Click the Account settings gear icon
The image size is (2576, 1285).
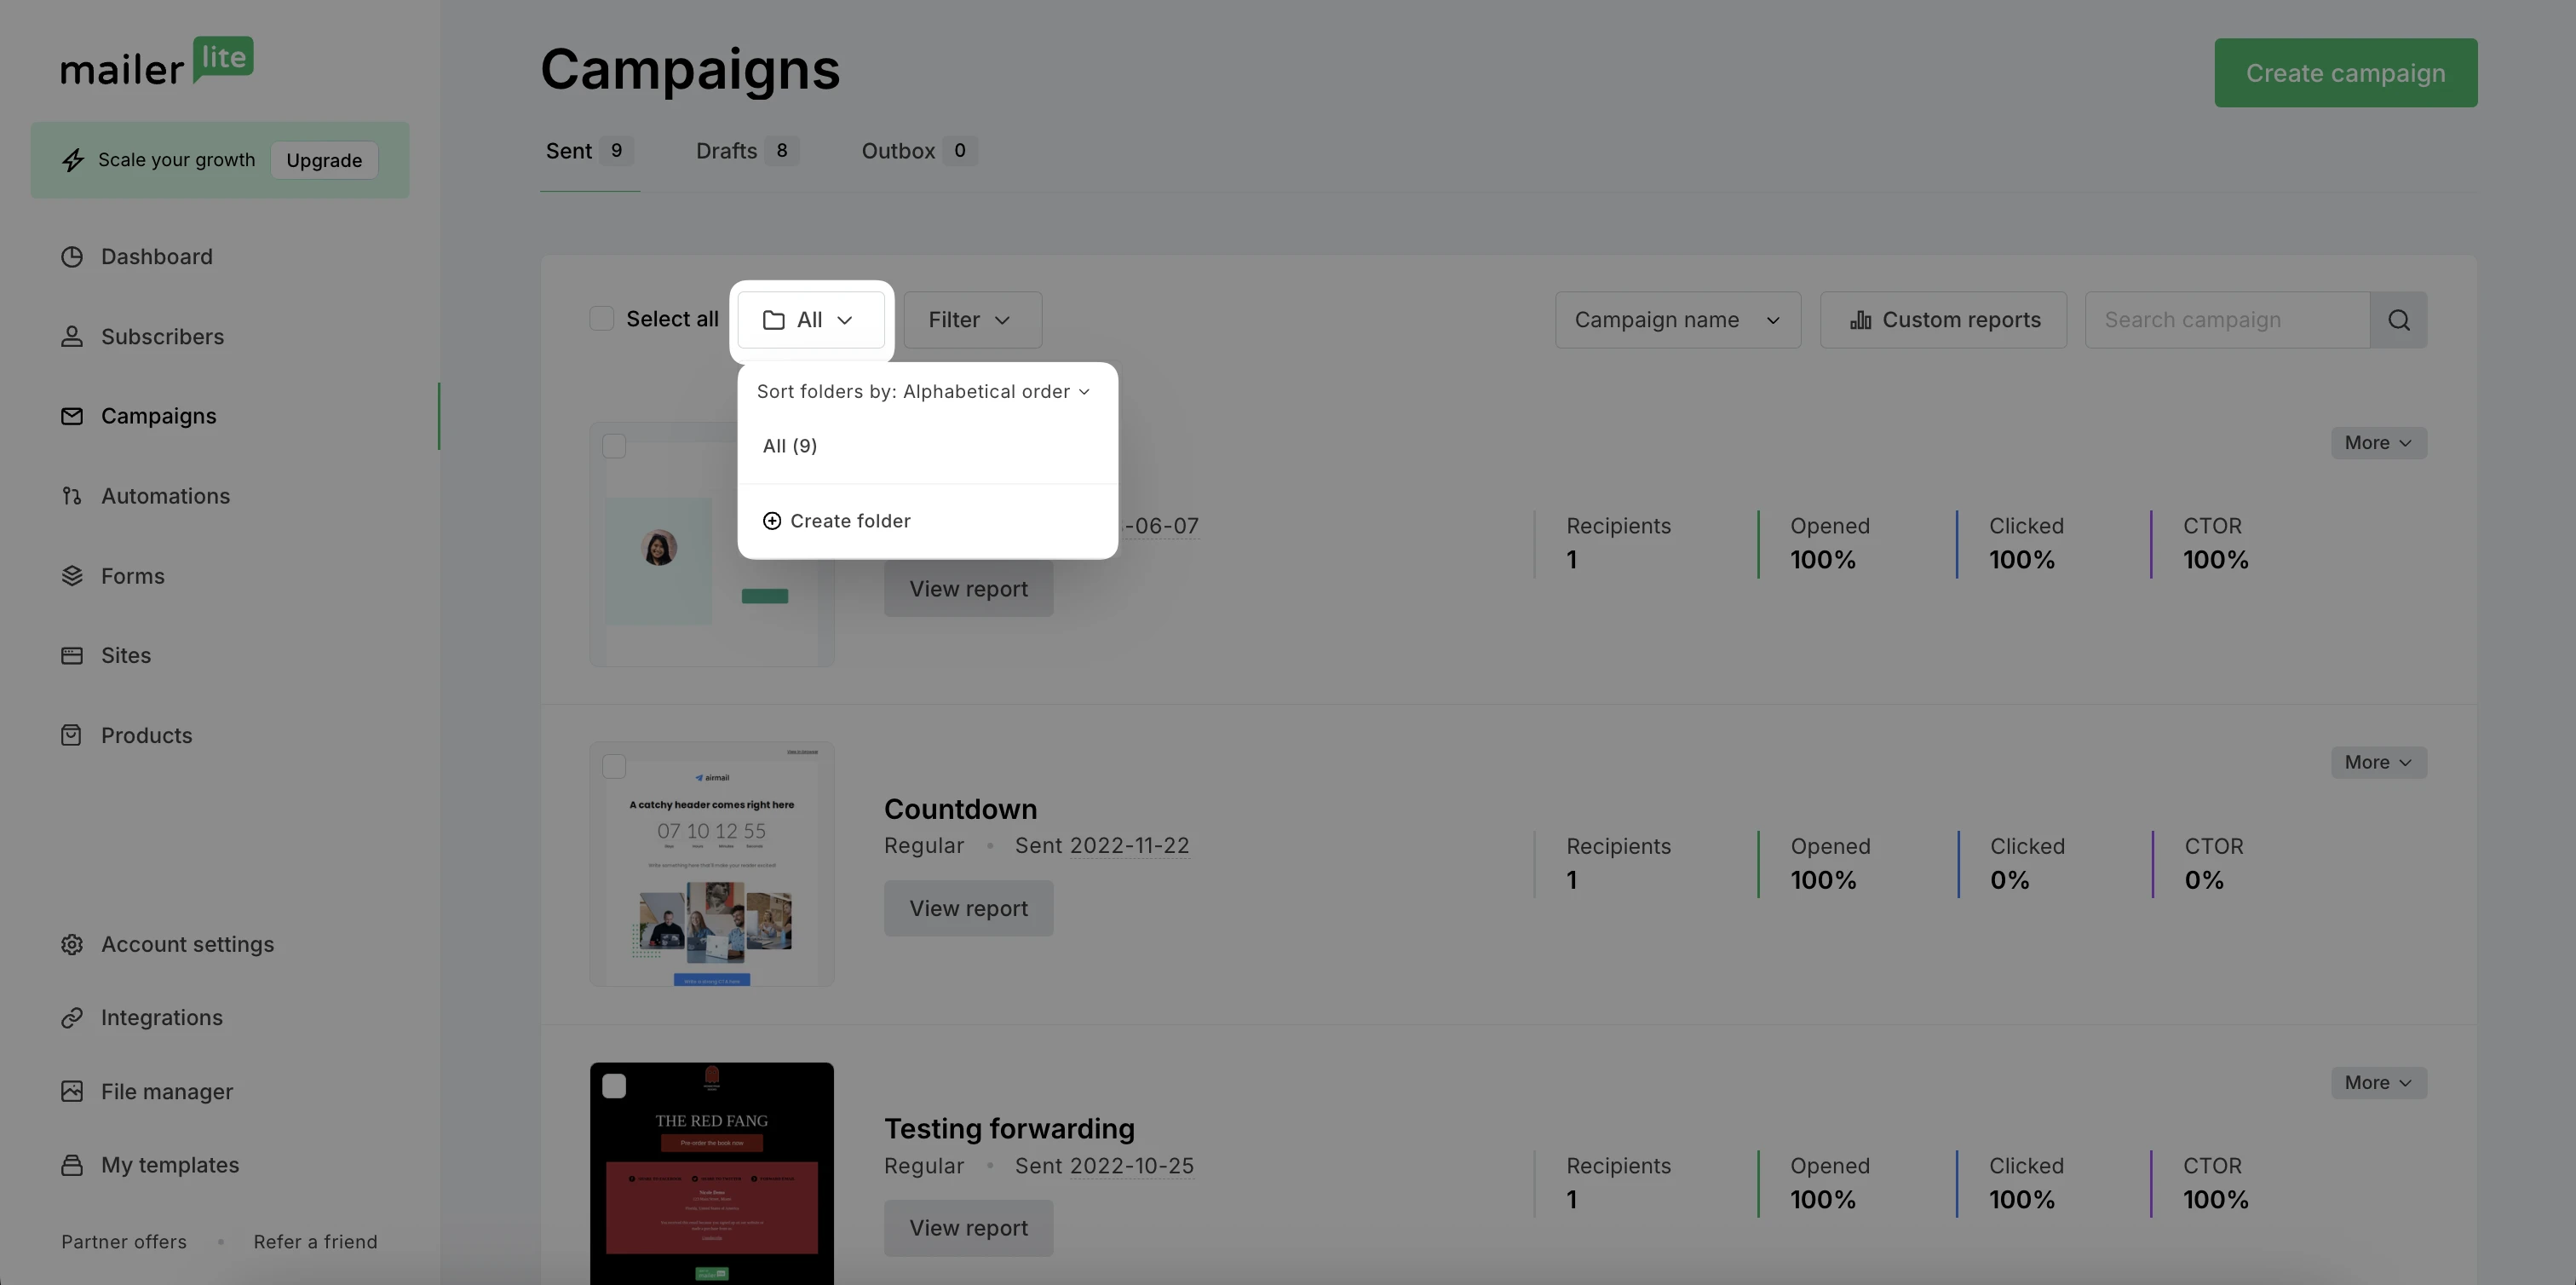(72, 945)
